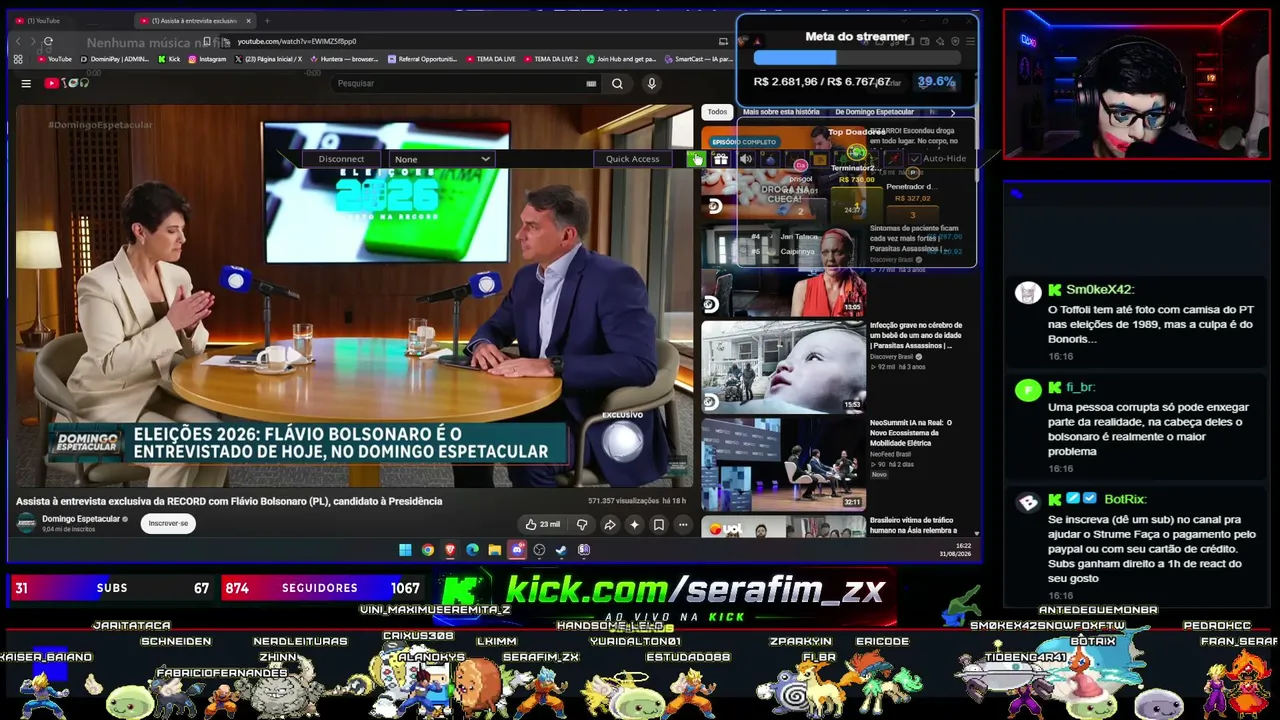The image size is (1280, 720).
Task: Select 'De Domingo Espetacular' chip
Action: (x=874, y=112)
